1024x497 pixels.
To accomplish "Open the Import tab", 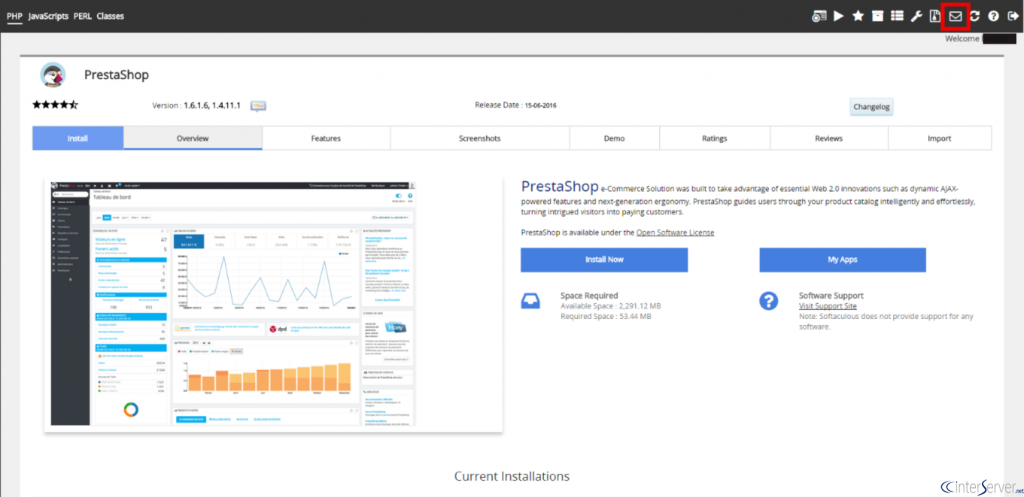I will tap(939, 138).
